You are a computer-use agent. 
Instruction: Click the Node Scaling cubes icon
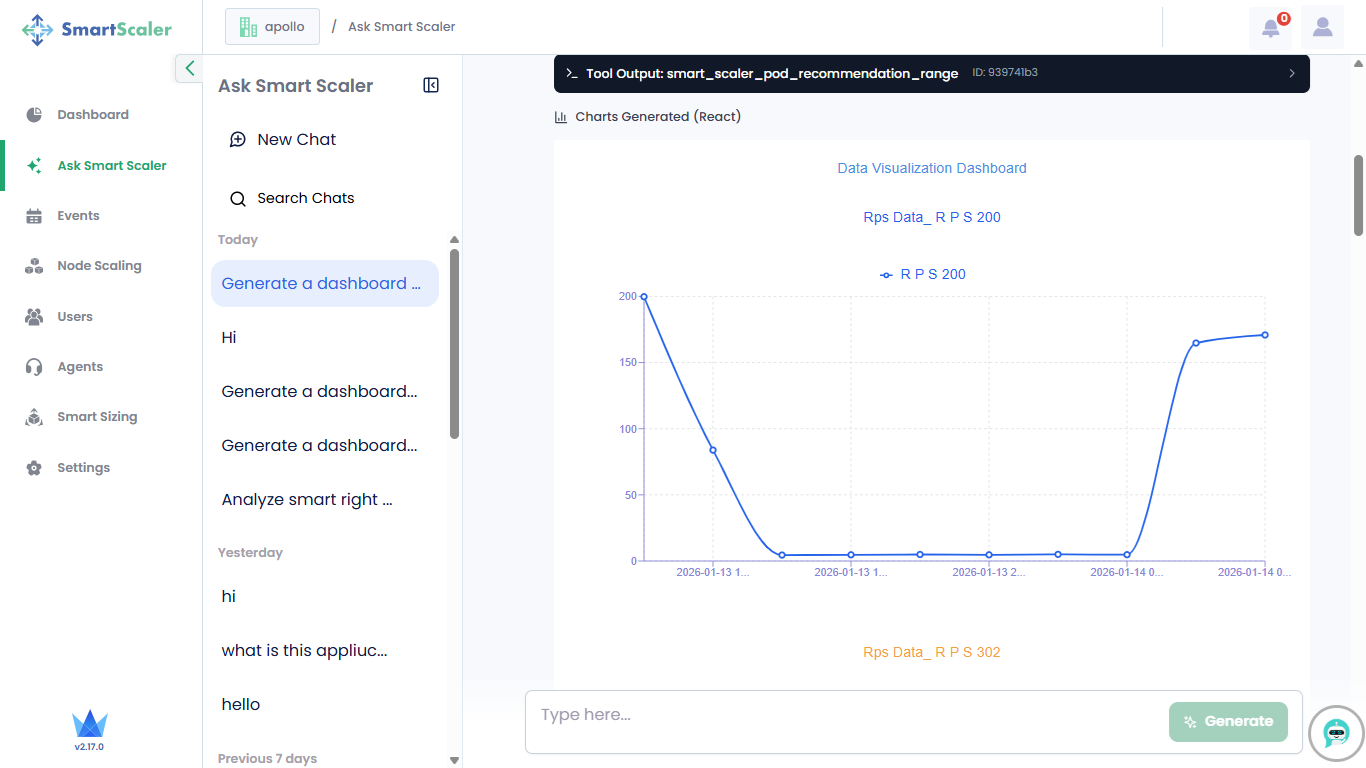point(34,266)
